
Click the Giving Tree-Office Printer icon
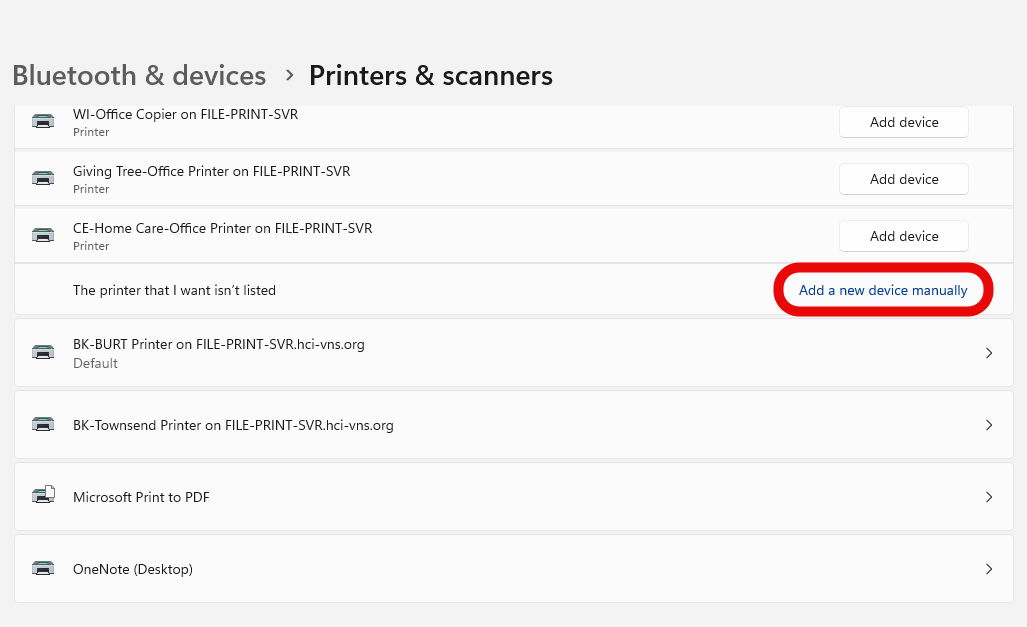coord(43,178)
